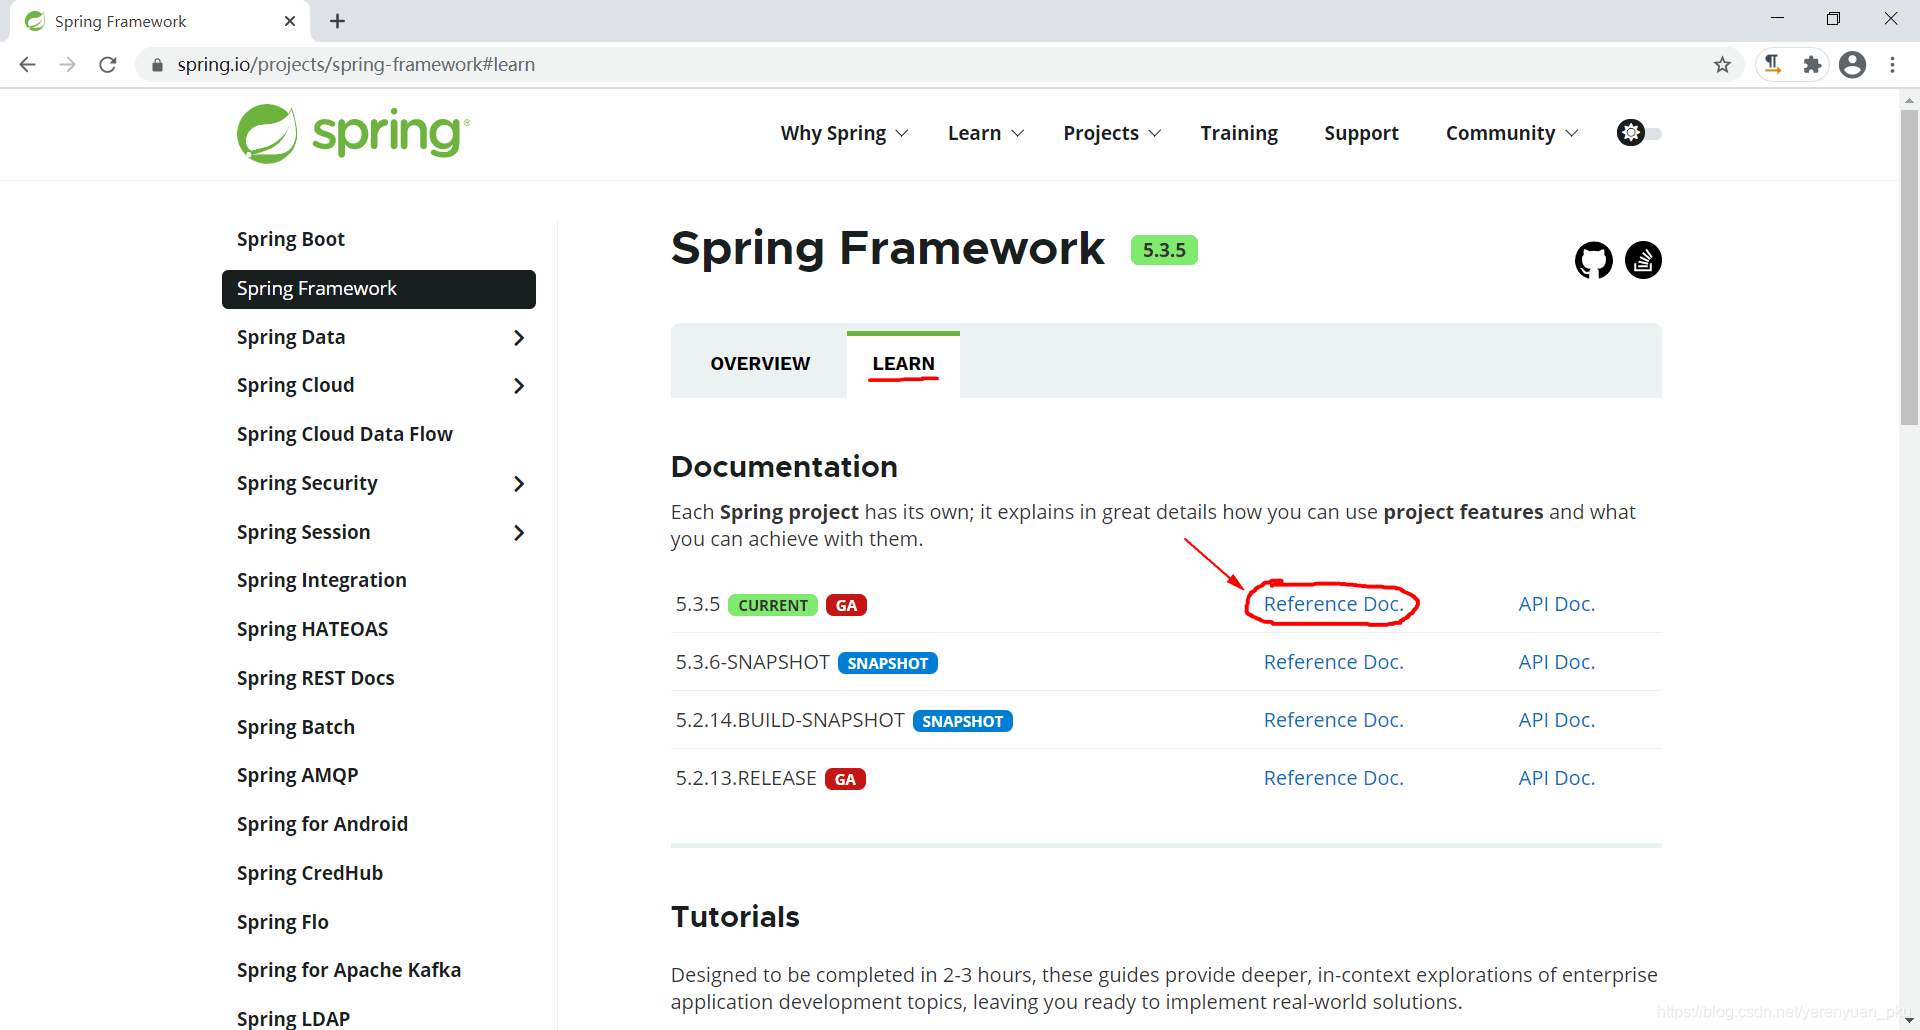Reload the page
Image resolution: width=1920 pixels, height=1030 pixels.
pyautogui.click(x=108, y=64)
